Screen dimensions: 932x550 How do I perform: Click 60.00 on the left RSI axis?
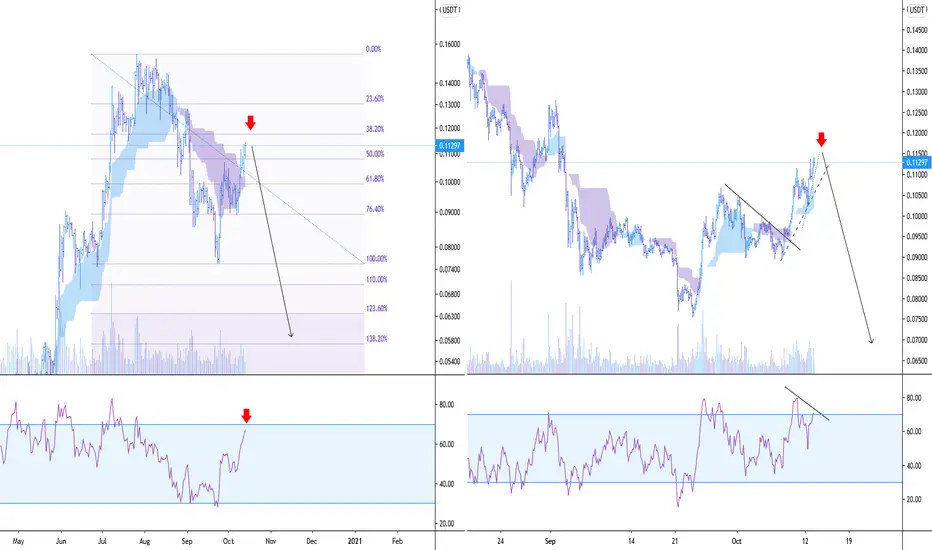(x=446, y=445)
